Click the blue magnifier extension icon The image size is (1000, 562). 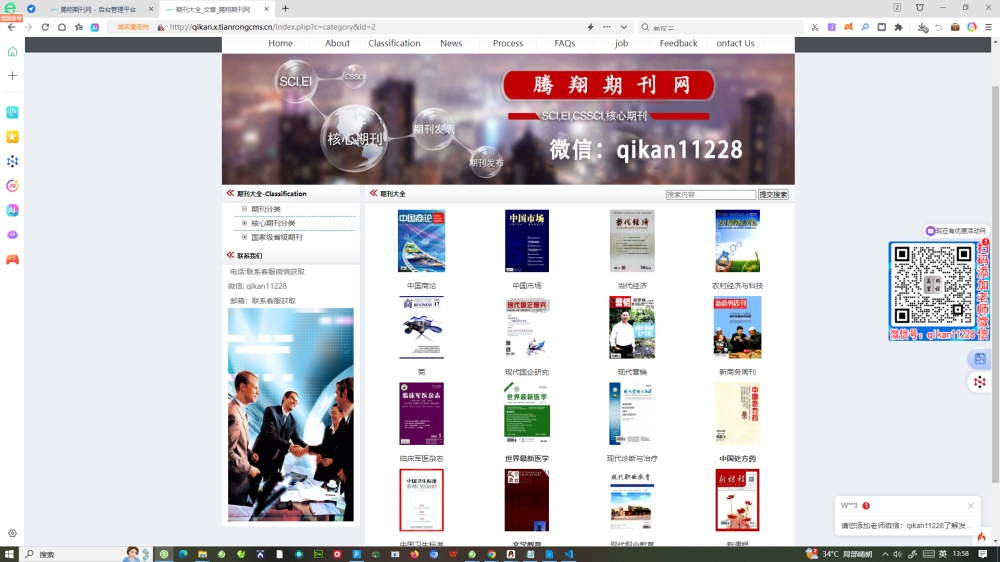[x=865, y=27]
